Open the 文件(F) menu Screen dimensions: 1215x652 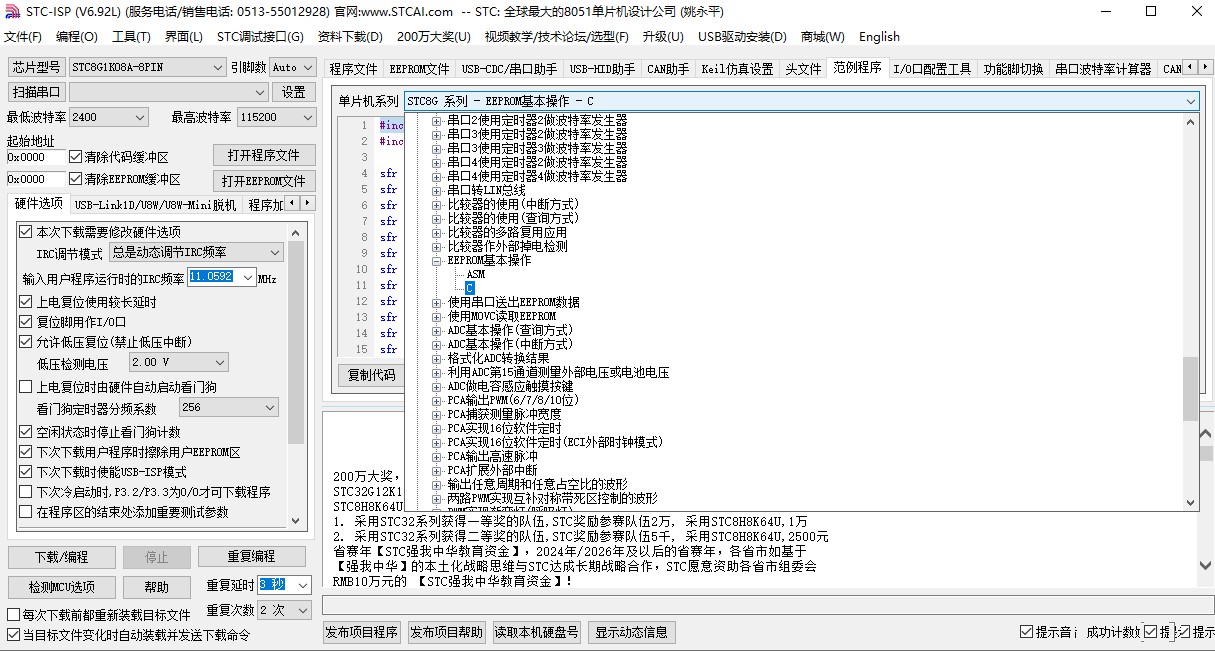coord(23,37)
